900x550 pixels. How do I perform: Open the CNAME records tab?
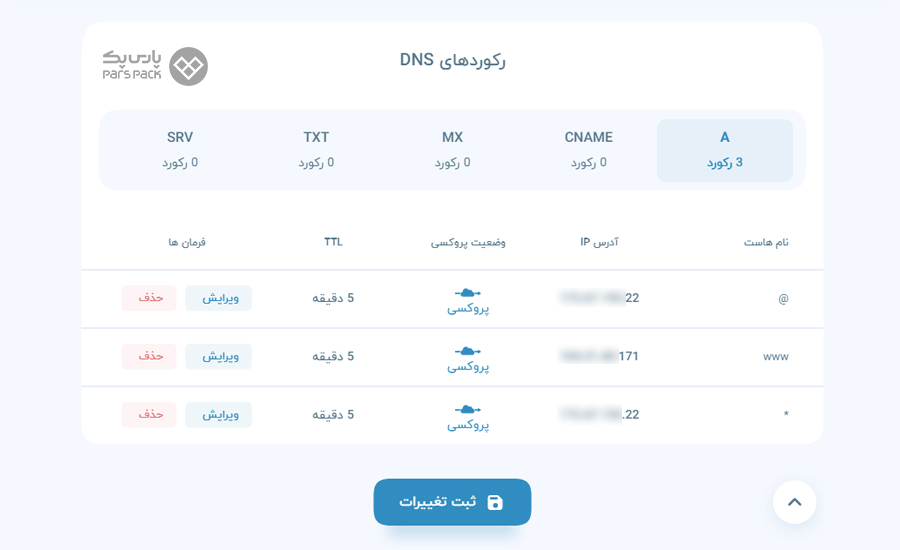click(x=588, y=150)
